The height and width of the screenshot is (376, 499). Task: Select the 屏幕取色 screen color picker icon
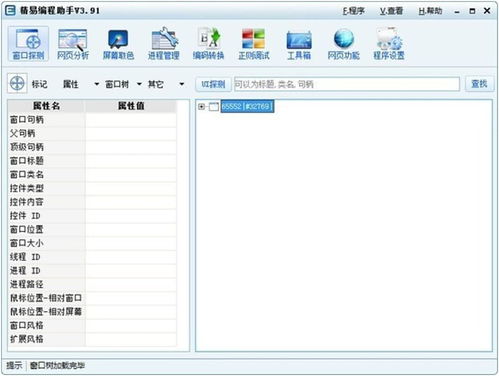click(118, 44)
